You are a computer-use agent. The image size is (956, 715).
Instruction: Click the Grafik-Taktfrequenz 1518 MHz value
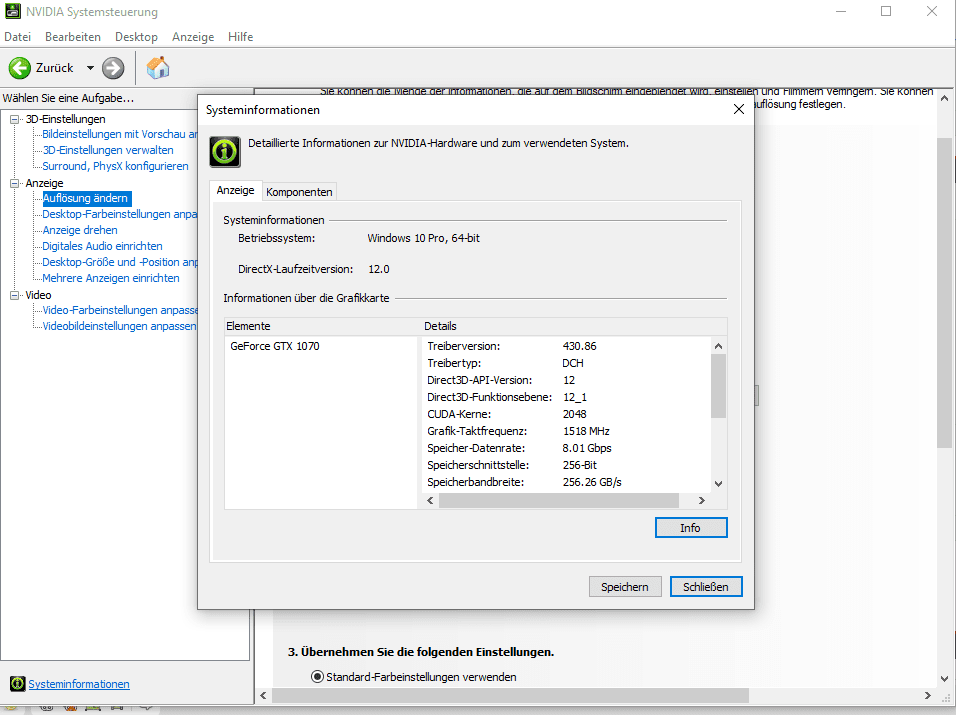coord(586,432)
